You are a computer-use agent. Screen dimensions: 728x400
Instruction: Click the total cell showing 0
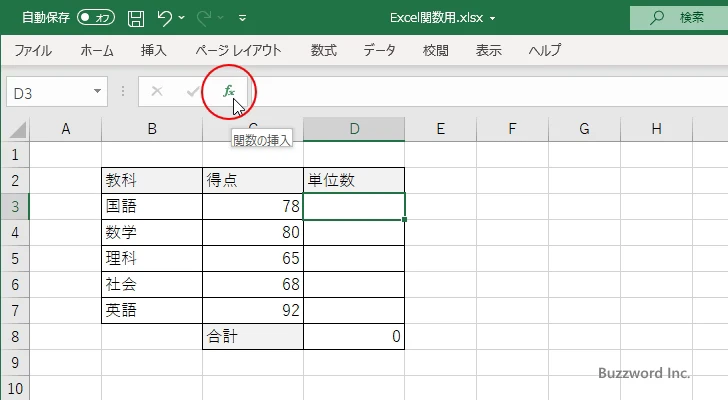click(354, 336)
